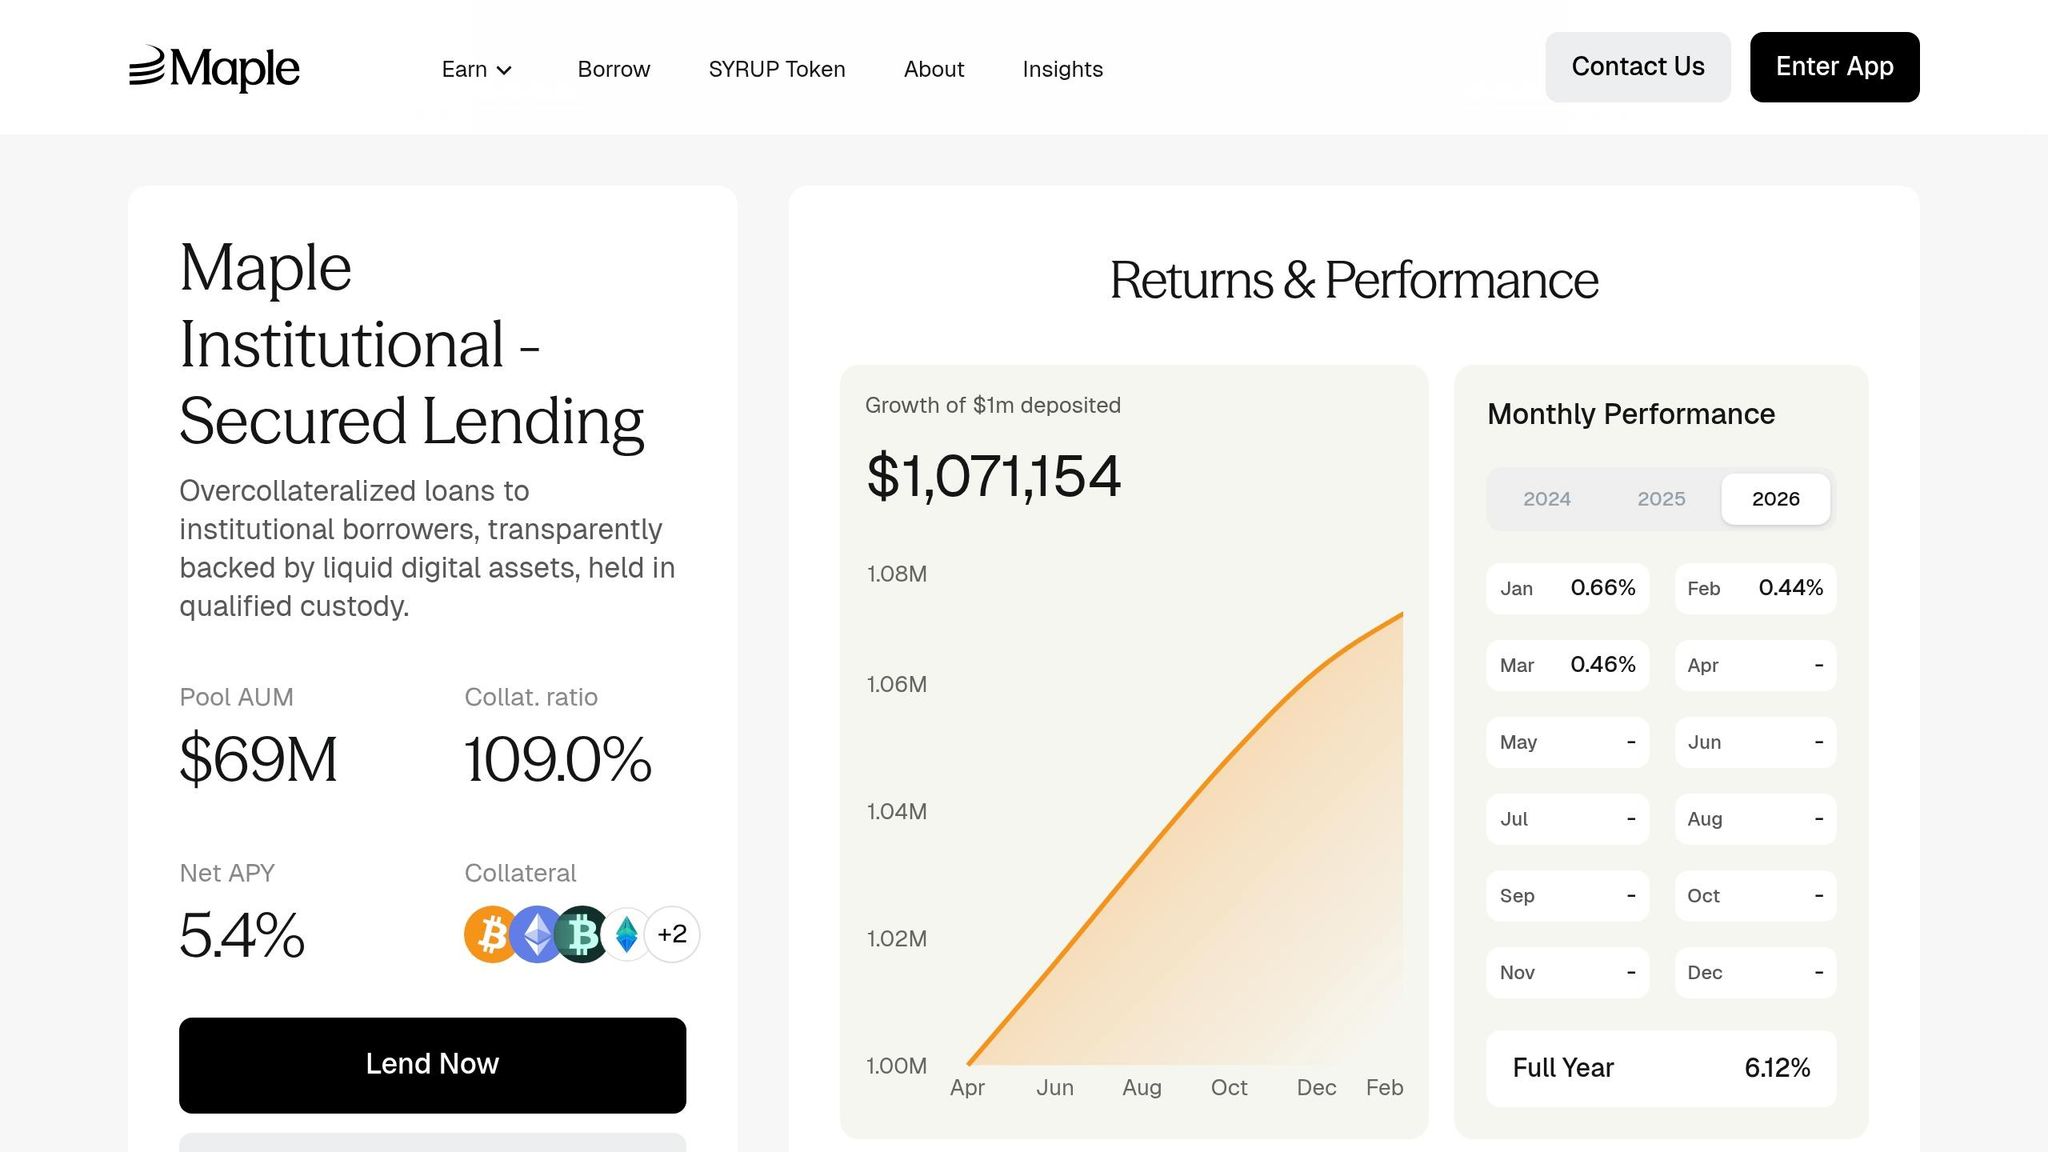Open the SYRUP Token page
Viewport: 2048px width, 1152px height.
[x=777, y=69]
